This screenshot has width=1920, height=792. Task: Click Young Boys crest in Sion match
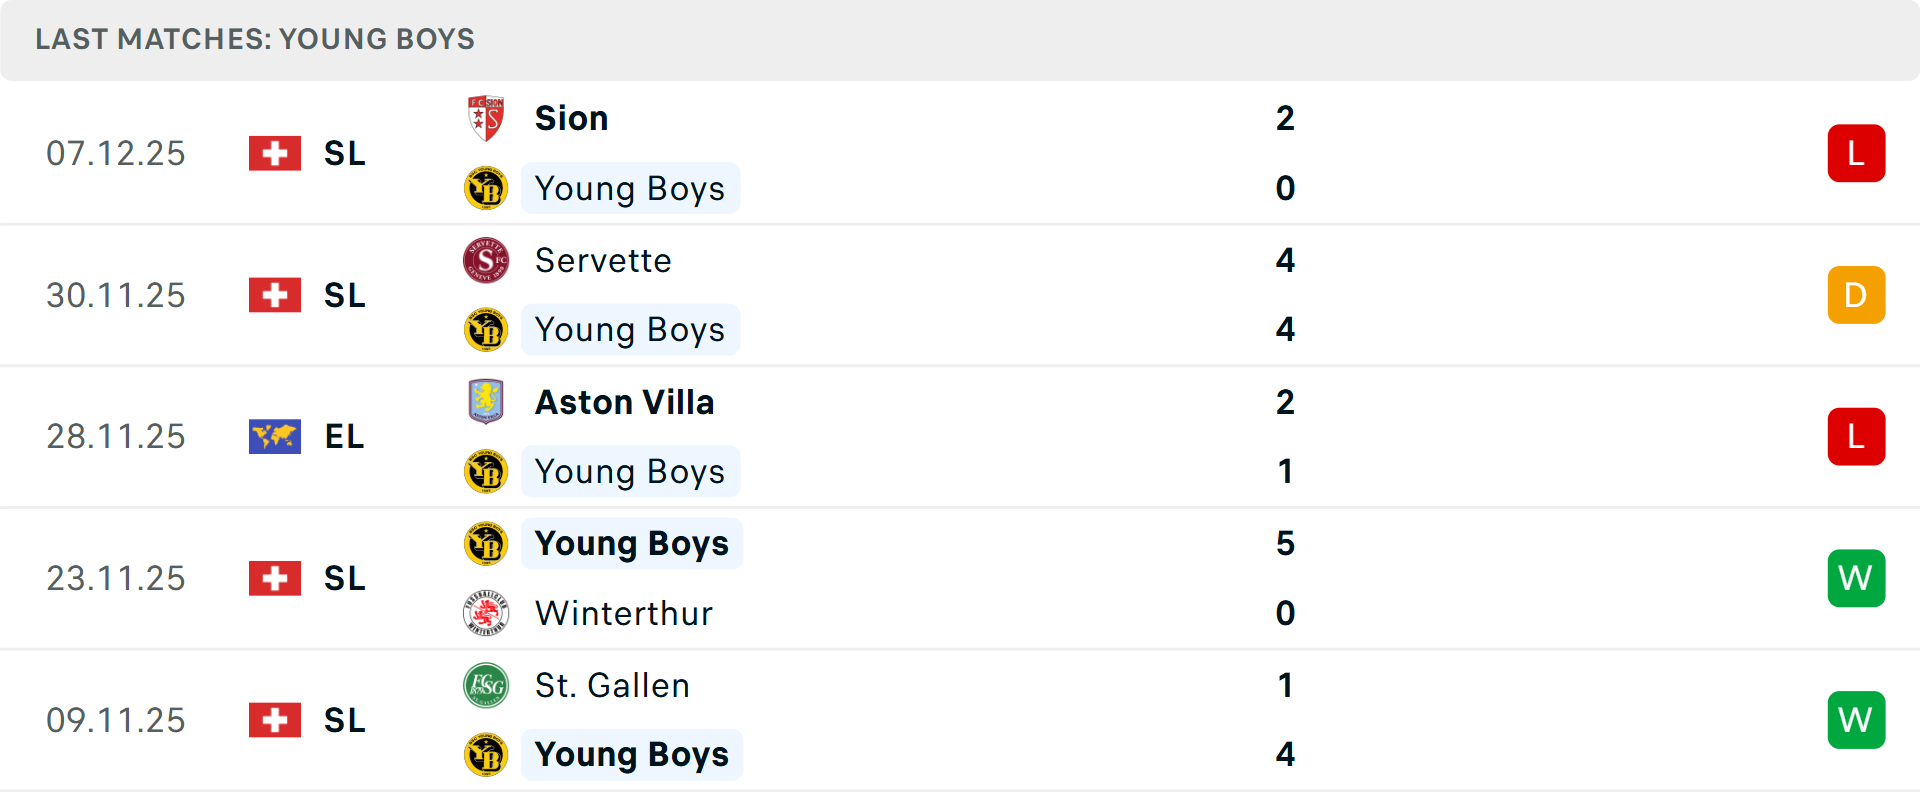(x=486, y=188)
